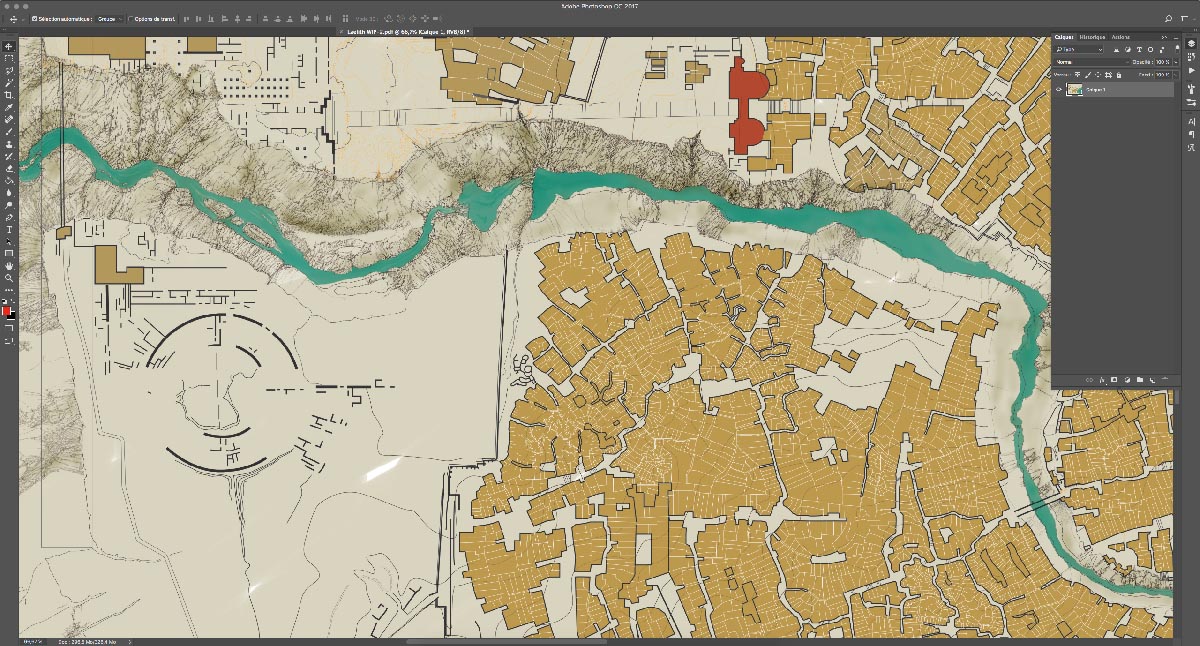Click the red foreground color swatch

(x=6, y=310)
